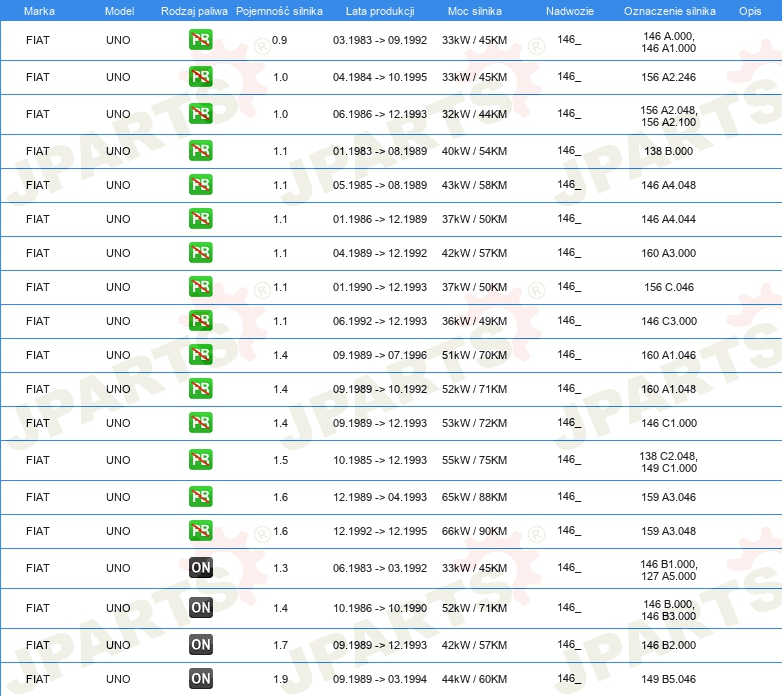Screen dimensions: 782x696
Task: Click the PB fuel icon for the 1.5 engine
Action: click(x=200, y=460)
